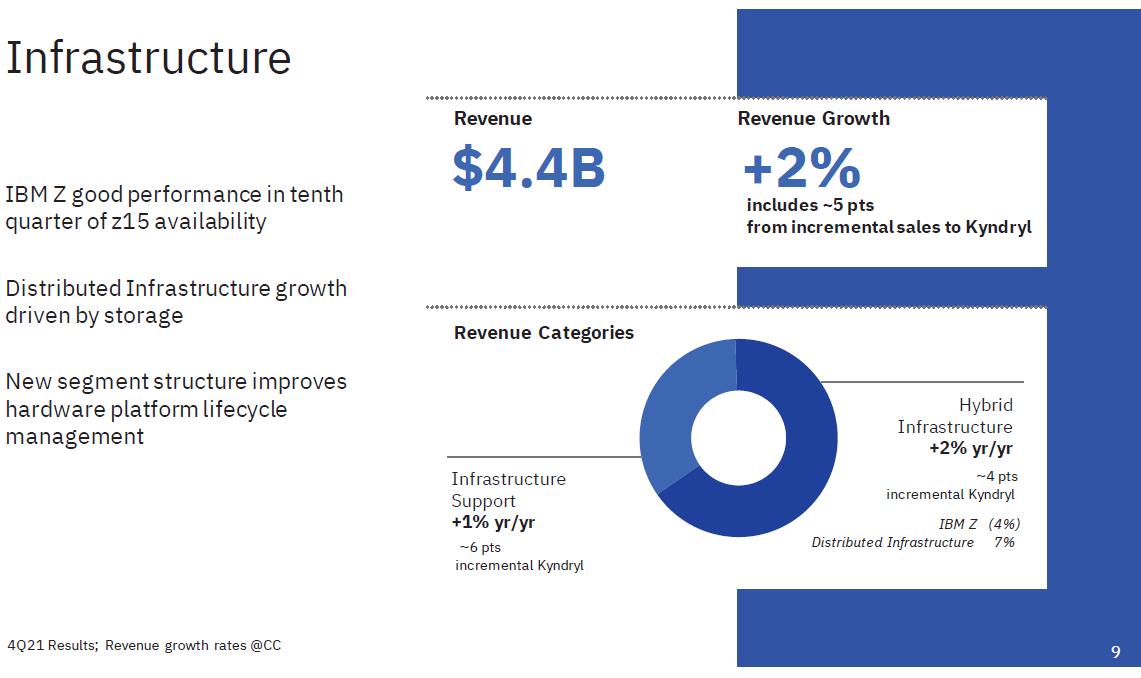Click the $4.4B revenue figure
1141x678 pixels.
coord(528,167)
